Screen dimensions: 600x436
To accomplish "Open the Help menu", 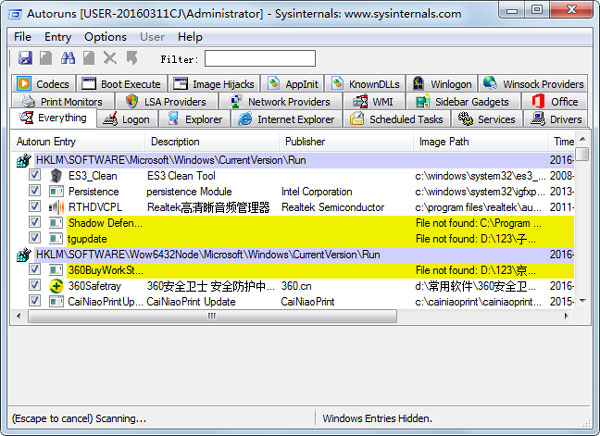I will (190, 37).
